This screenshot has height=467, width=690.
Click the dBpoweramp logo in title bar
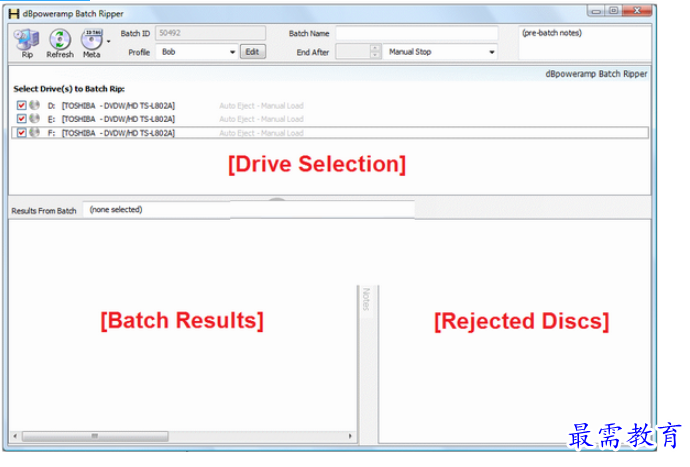tap(14, 14)
